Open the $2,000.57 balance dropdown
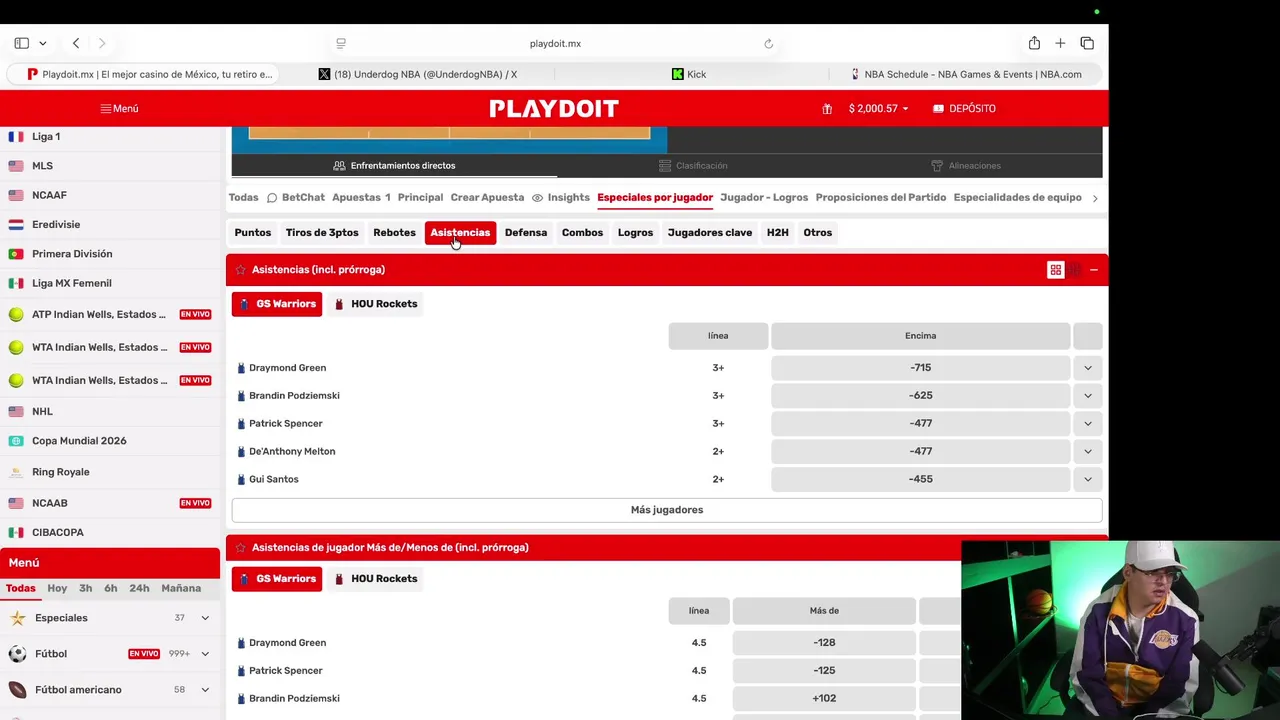This screenshot has height=720, width=1280. (878, 108)
